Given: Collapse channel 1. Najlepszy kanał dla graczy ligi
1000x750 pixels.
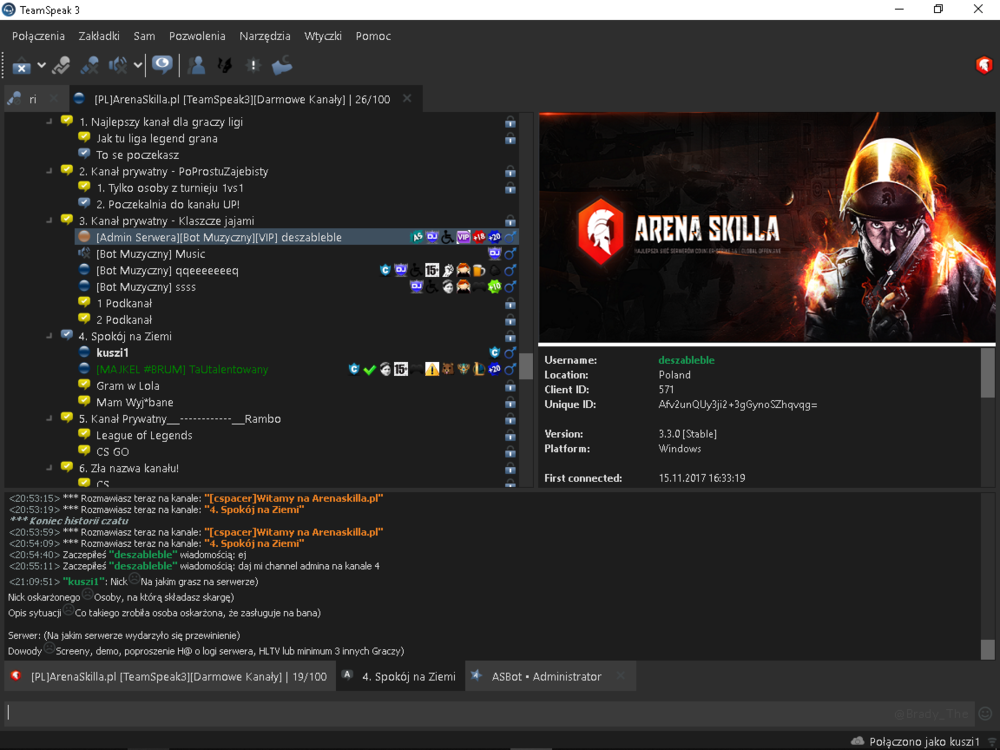Looking at the screenshot, I should [x=50, y=121].
